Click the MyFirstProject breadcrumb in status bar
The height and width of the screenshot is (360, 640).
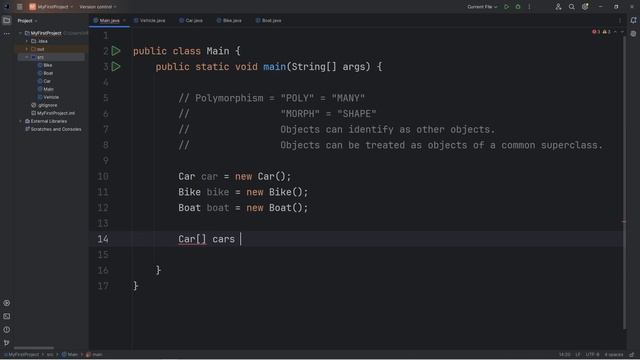pos(22,355)
